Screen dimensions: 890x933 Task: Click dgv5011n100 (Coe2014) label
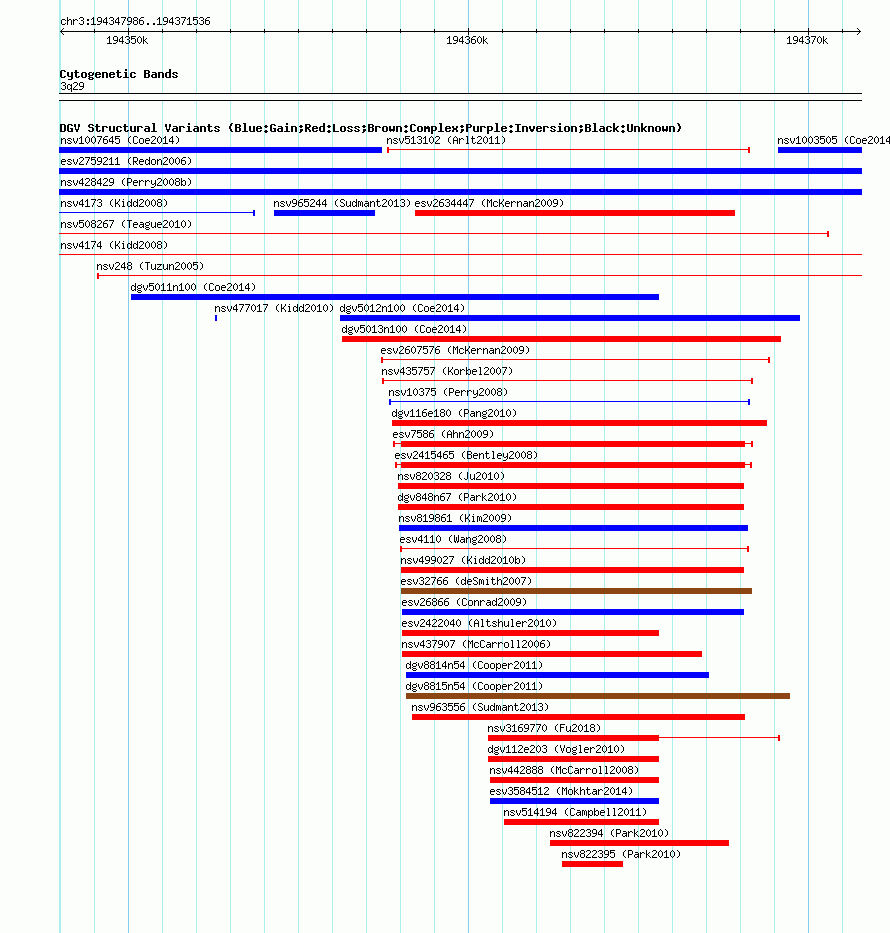tap(193, 287)
